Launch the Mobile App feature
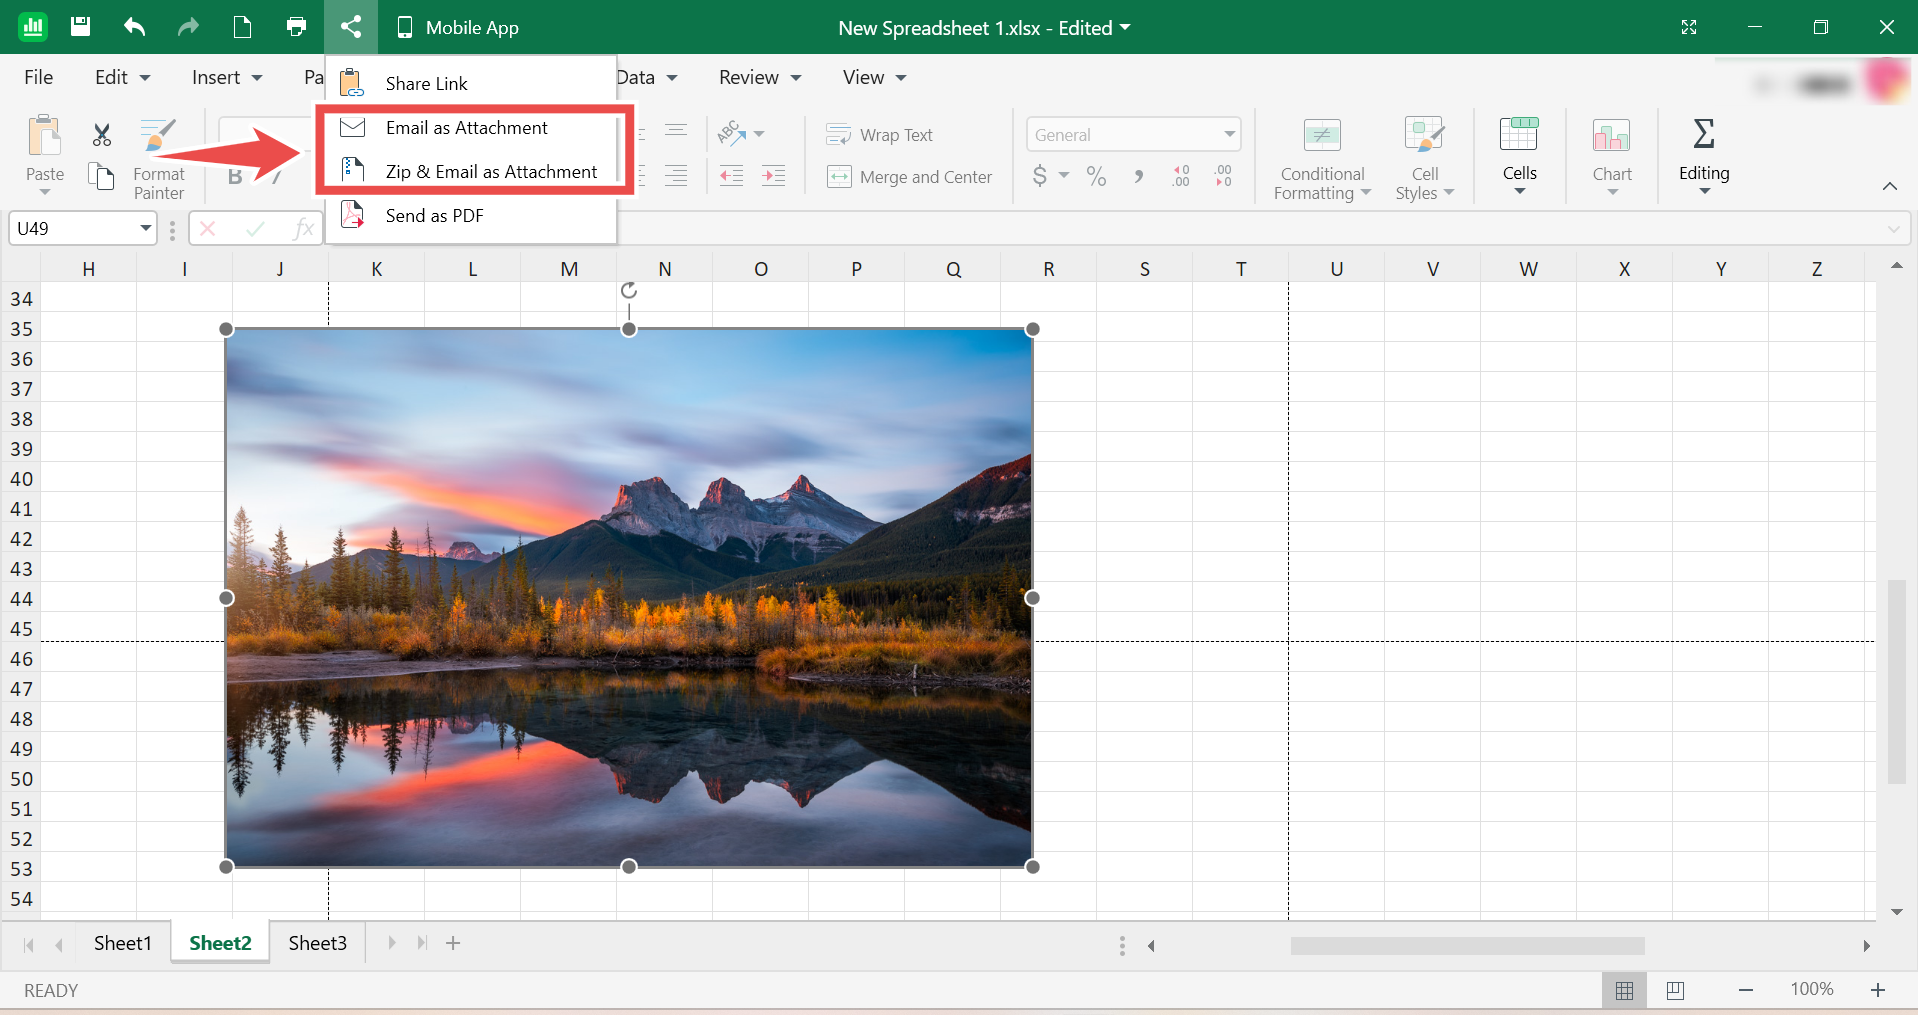 [x=457, y=27]
